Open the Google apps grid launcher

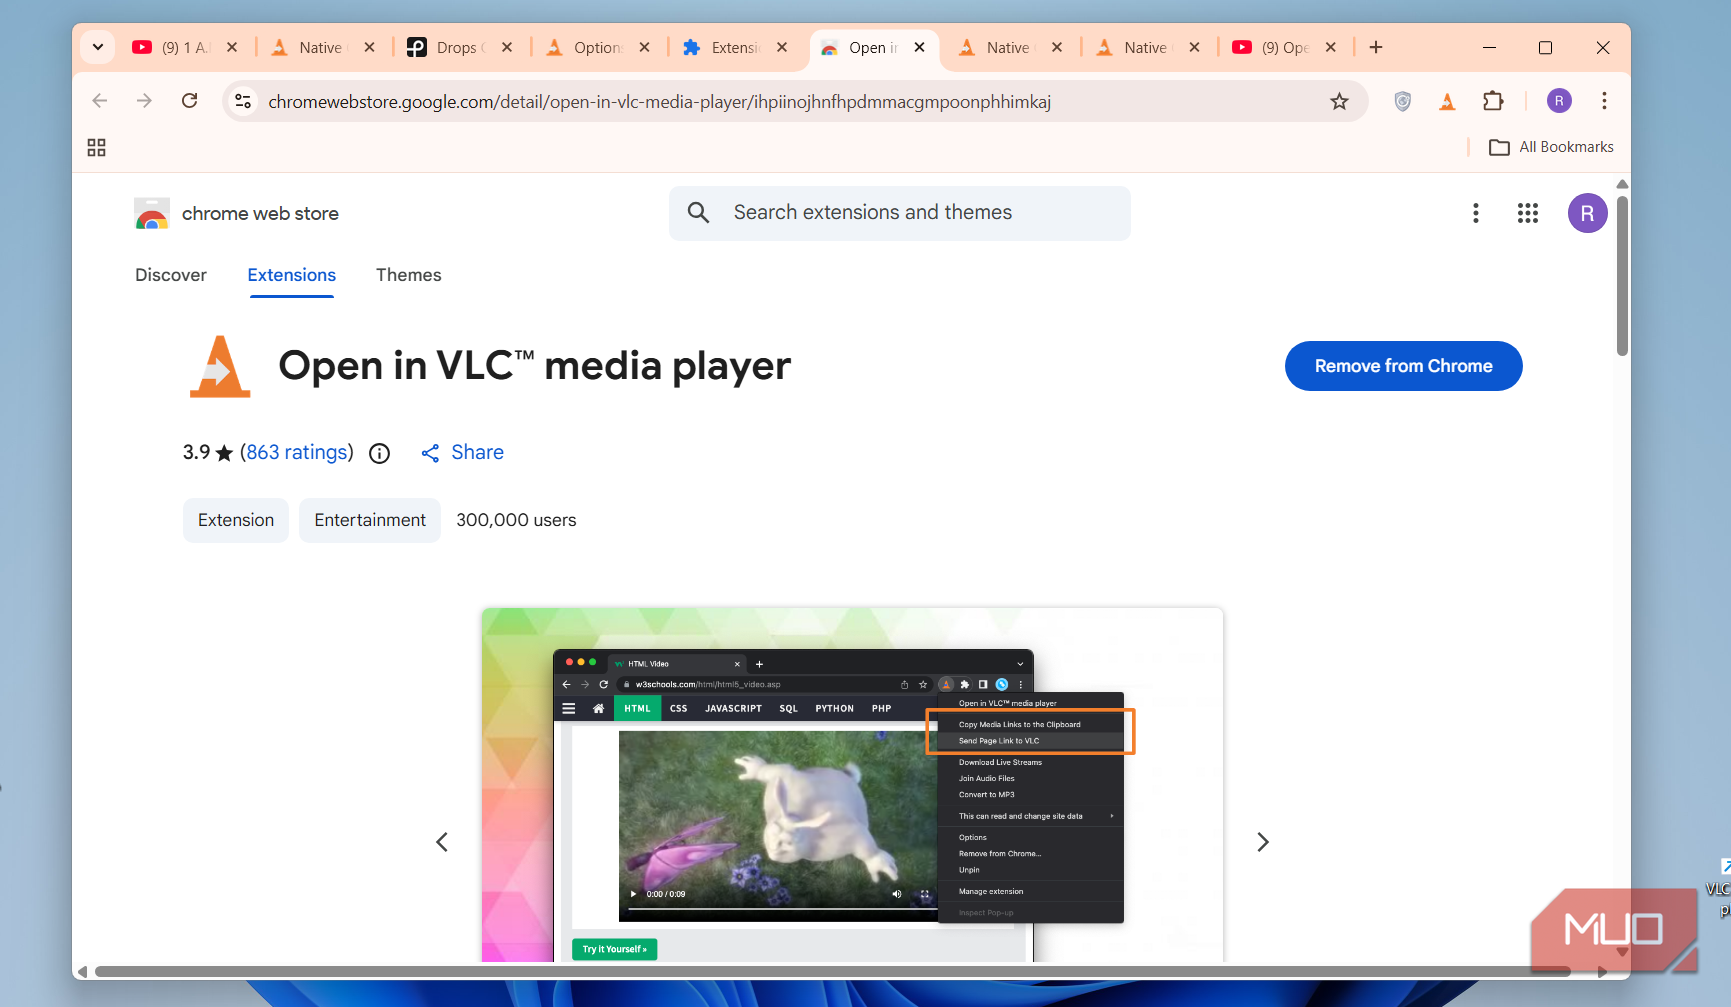(x=1527, y=213)
